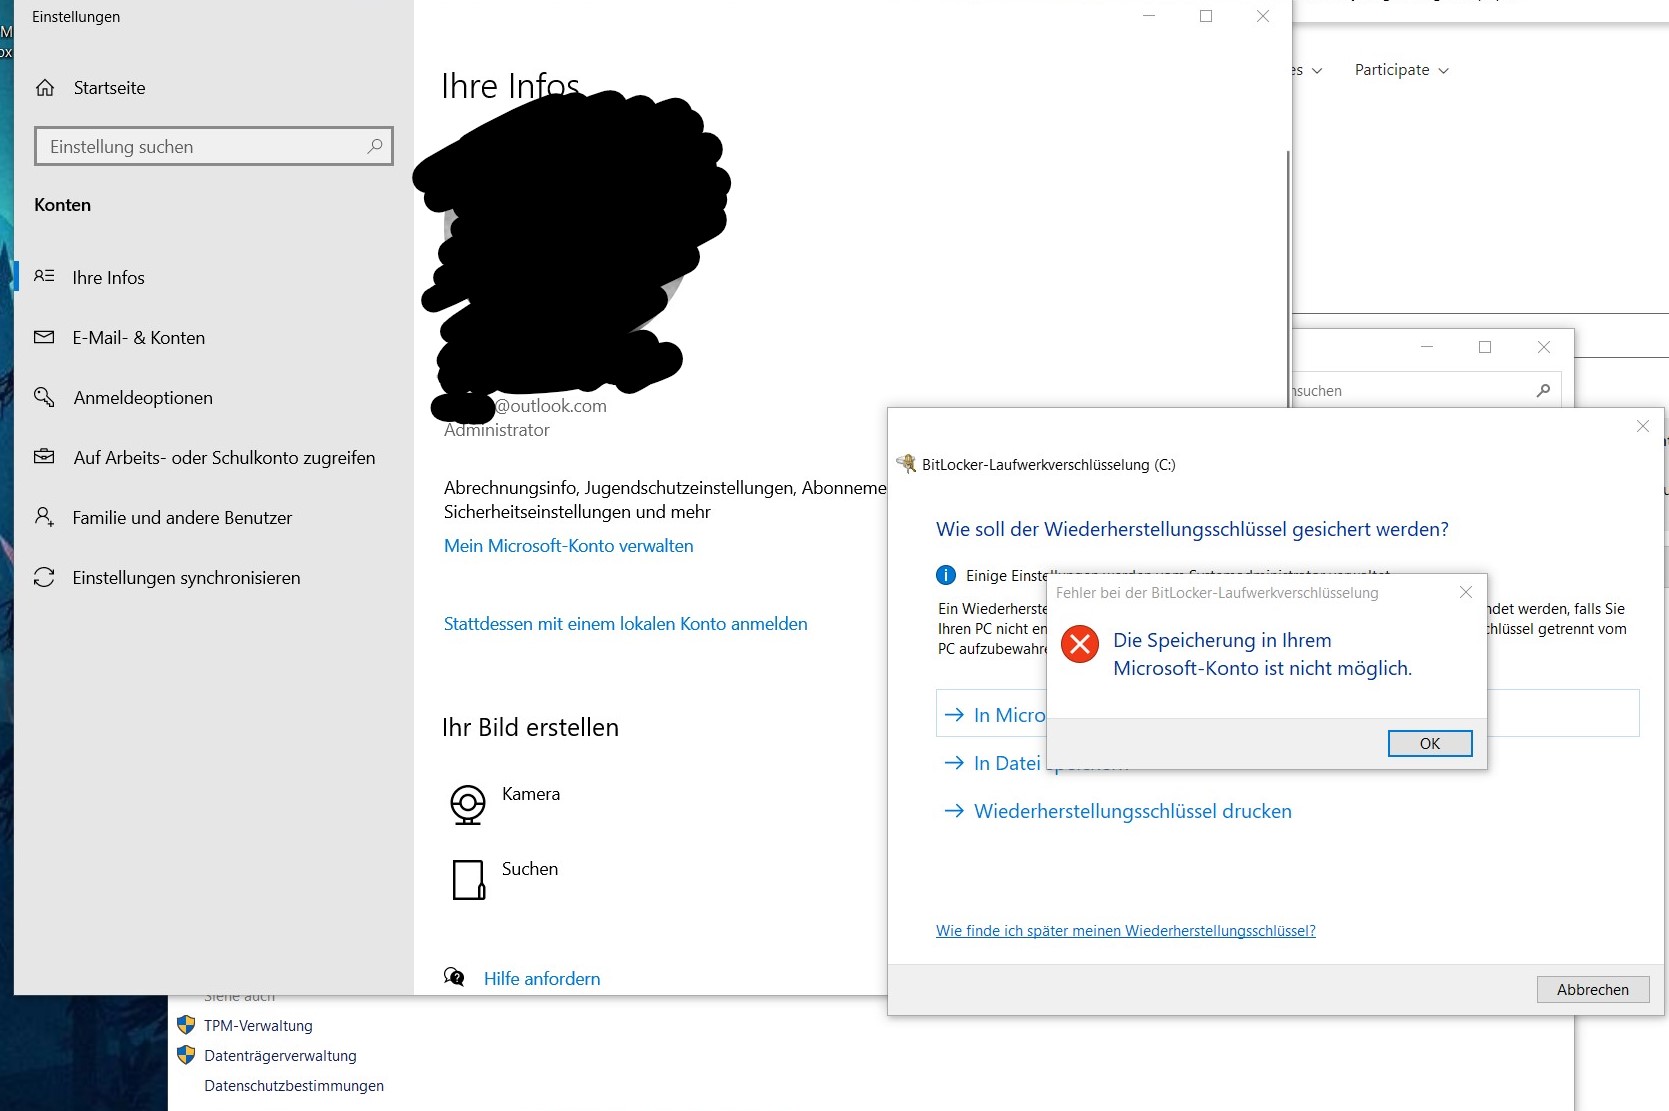
Task: Click OK in the BitLocker error dialog
Action: 1430,743
